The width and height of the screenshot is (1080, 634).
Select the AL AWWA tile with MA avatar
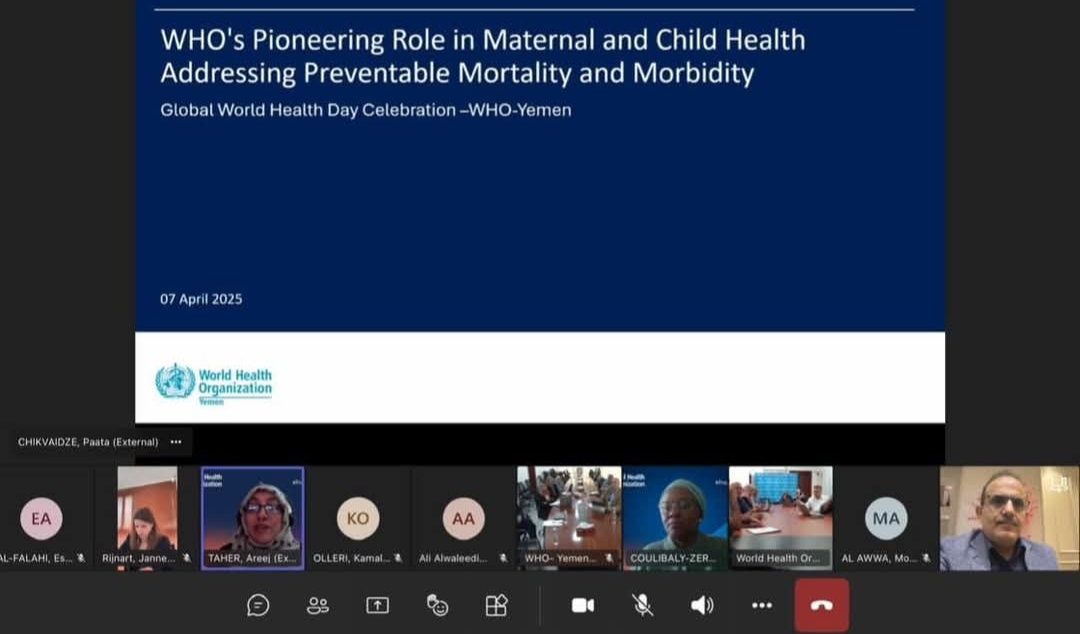pyautogui.click(x=886, y=518)
